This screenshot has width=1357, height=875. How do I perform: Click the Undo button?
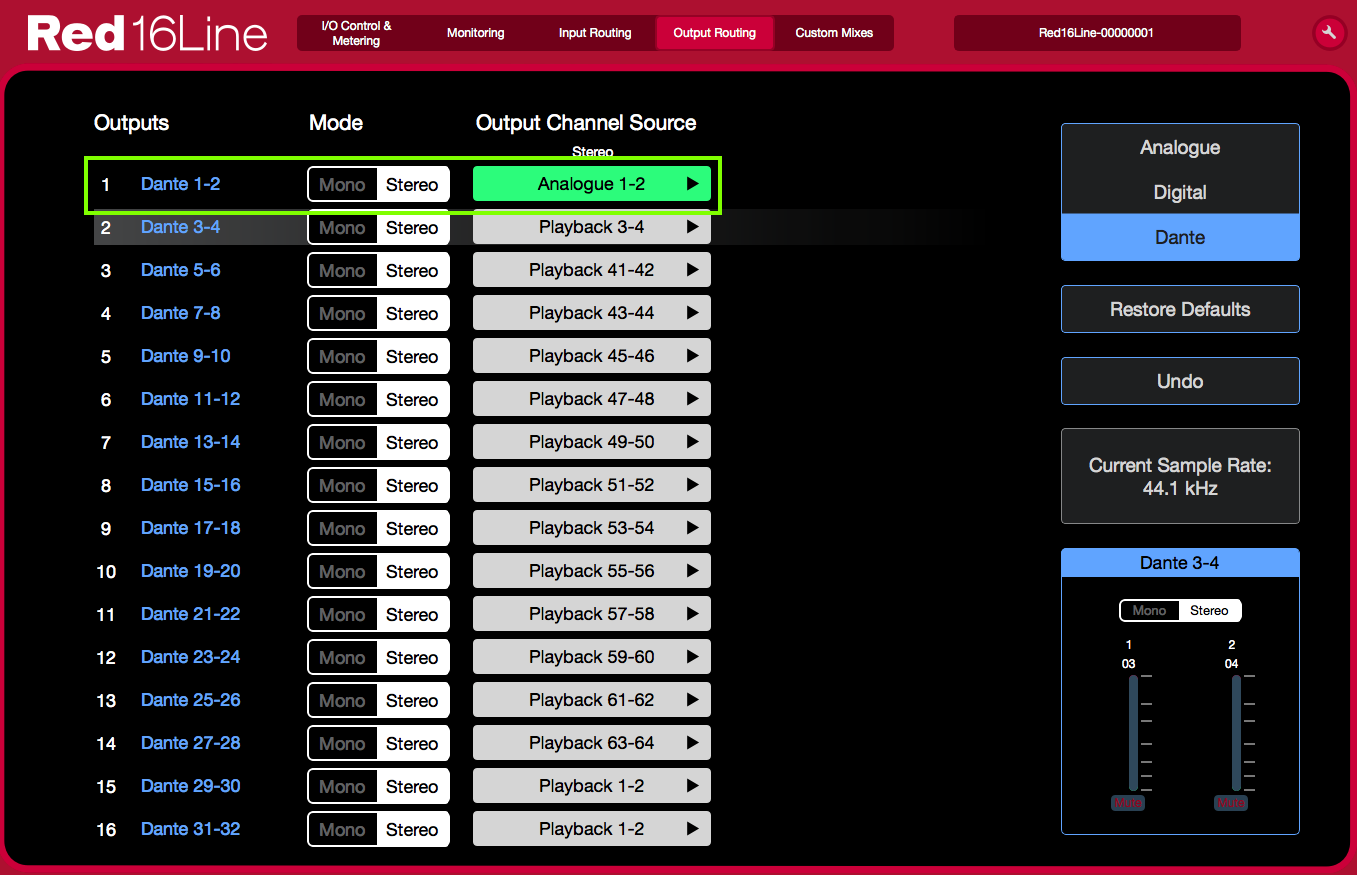click(1180, 381)
